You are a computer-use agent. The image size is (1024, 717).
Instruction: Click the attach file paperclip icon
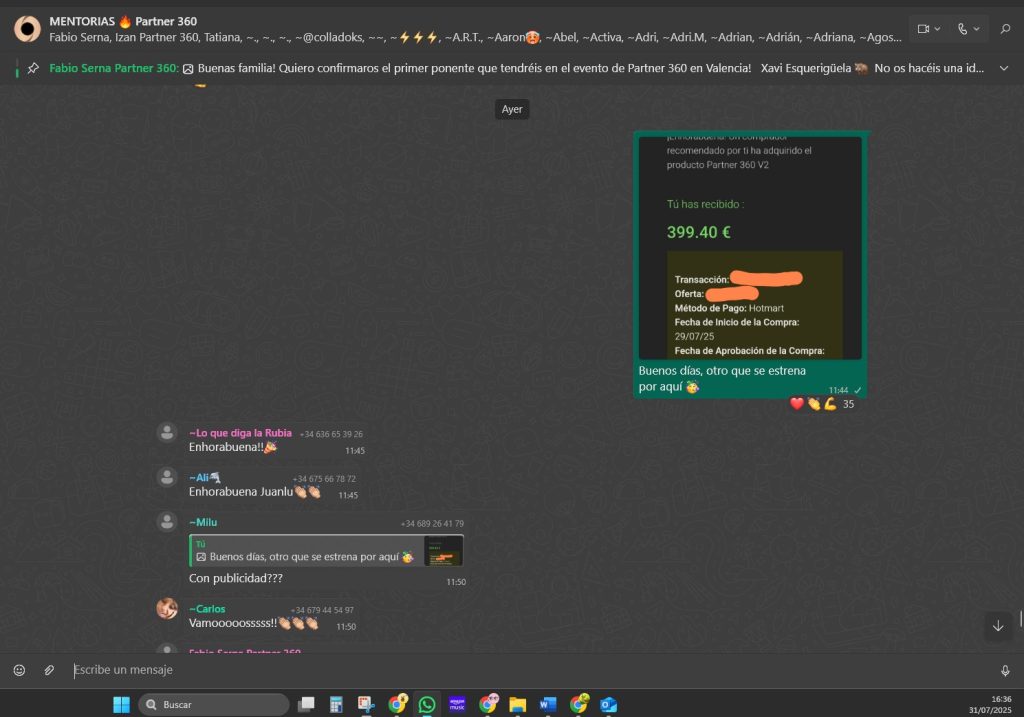pyautogui.click(x=48, y=670)
